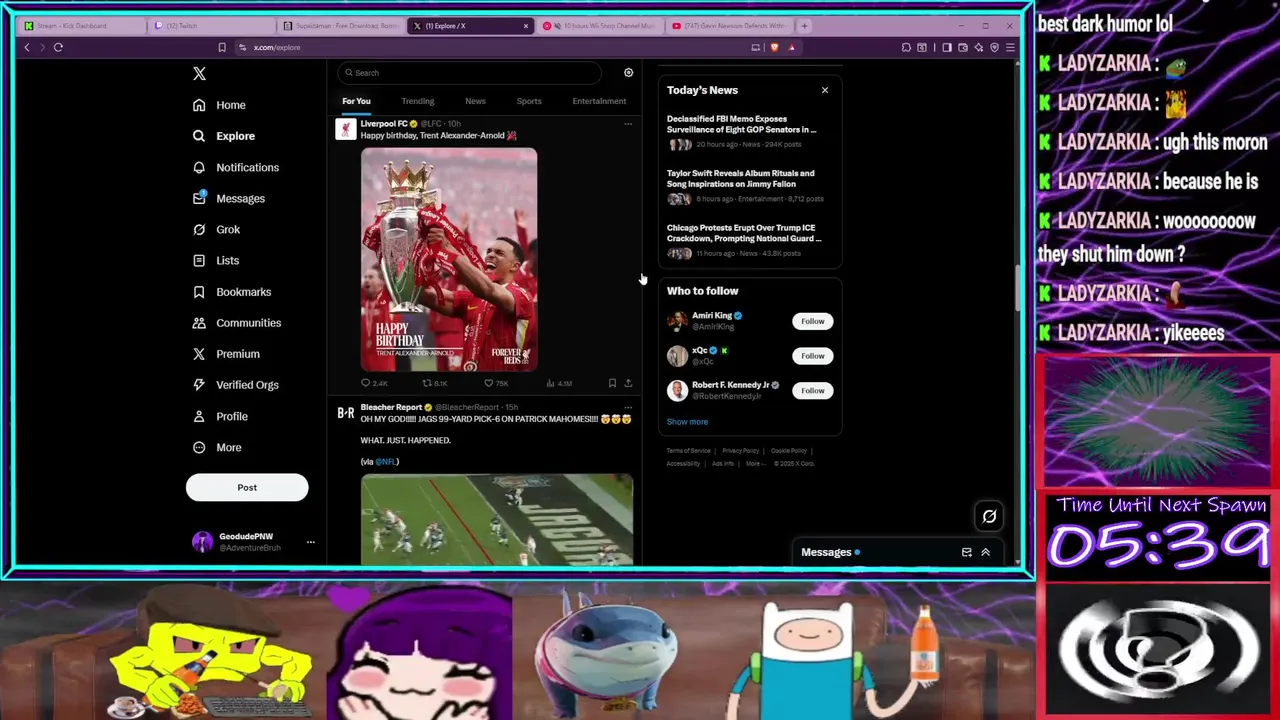This screenshot has width=1280, height=720.
Task: Open Explore settings gear icon
Action: click(628, 73)
